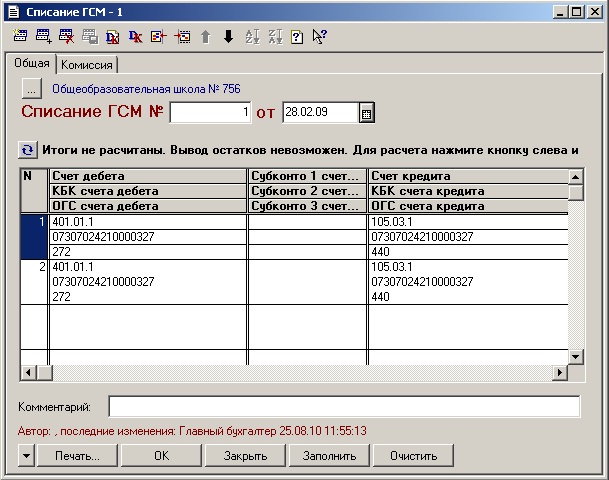Click the recalculate totals refresh icon
609x480 pixels.
pos(28,150)
